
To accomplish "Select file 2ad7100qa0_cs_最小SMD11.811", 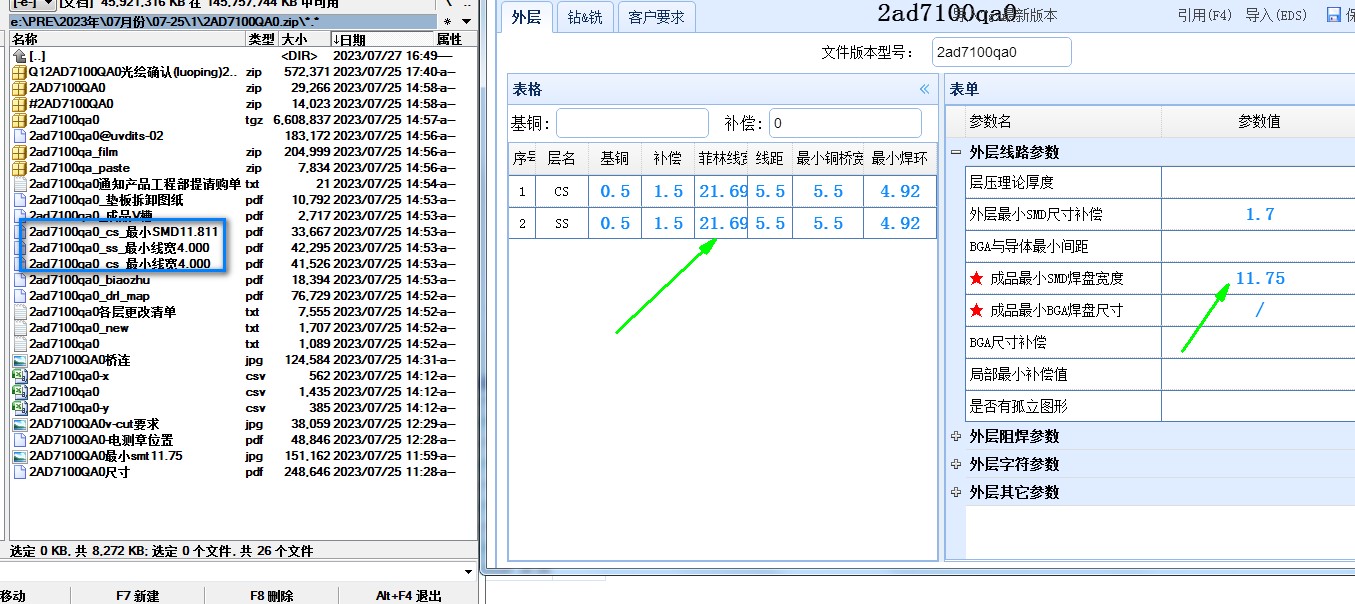I will pyautogui.click(x=123, y=232).
